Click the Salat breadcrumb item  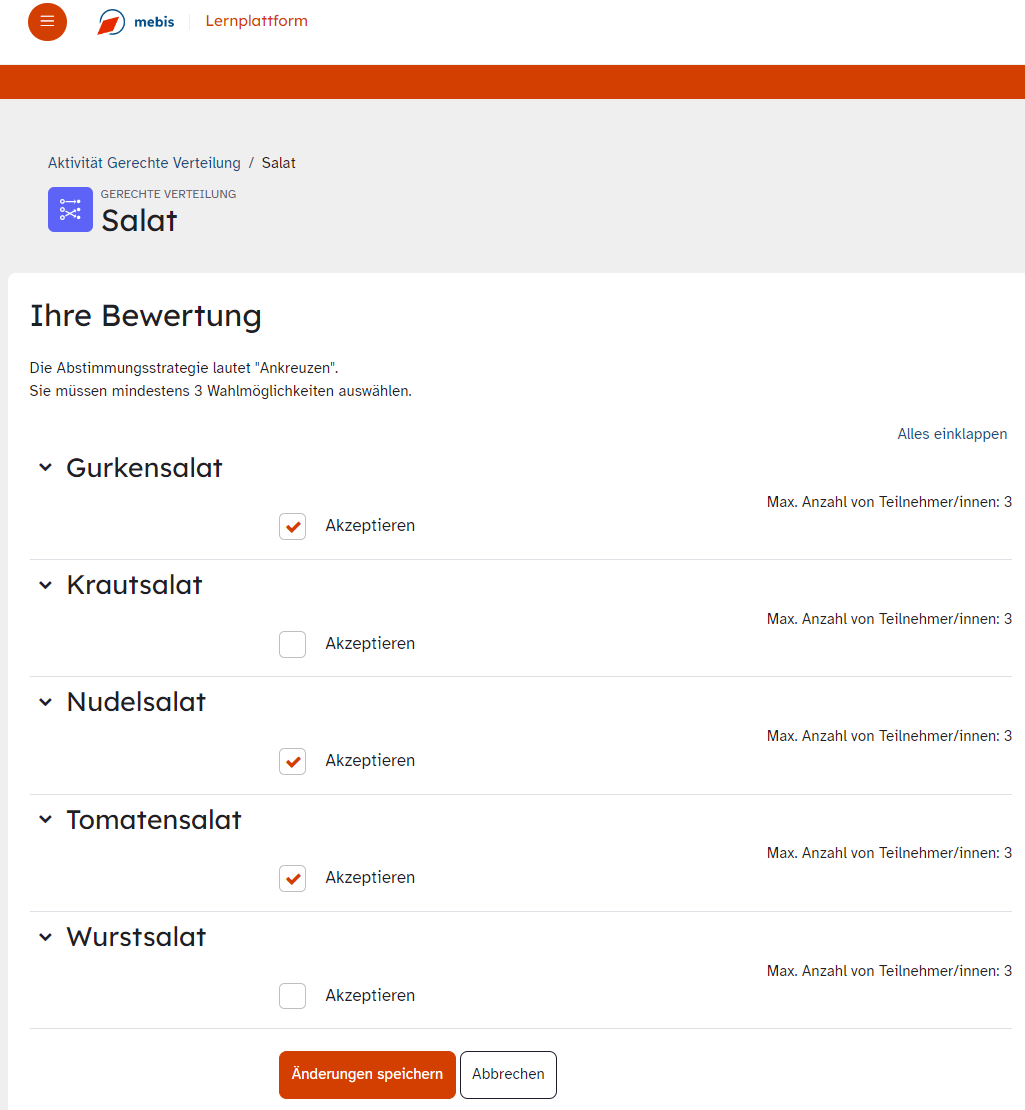tap(278, 163)
